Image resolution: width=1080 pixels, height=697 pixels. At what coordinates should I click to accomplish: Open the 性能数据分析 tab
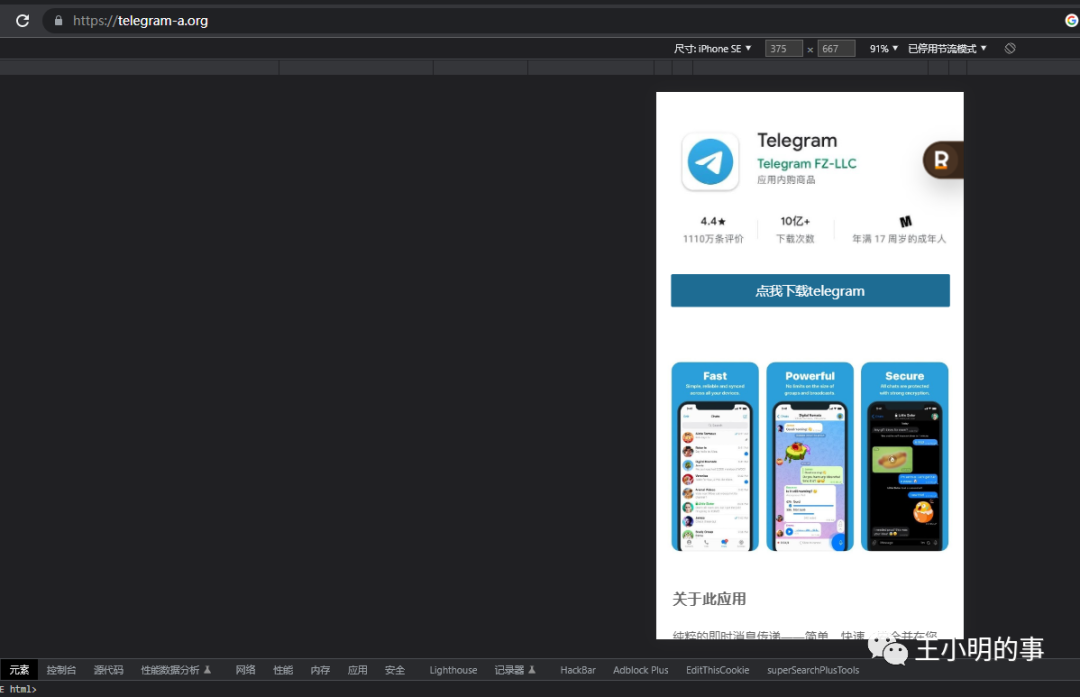click(x=176, y=669)
